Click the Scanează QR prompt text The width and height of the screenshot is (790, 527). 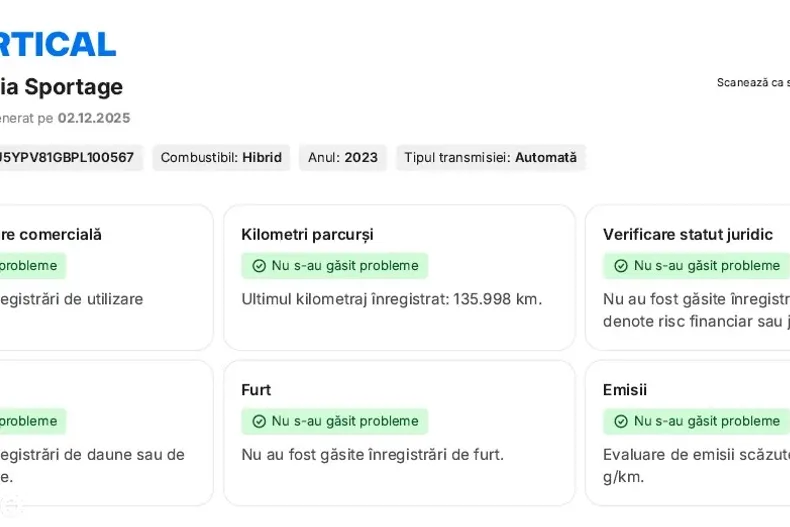(x=753, y=82)
